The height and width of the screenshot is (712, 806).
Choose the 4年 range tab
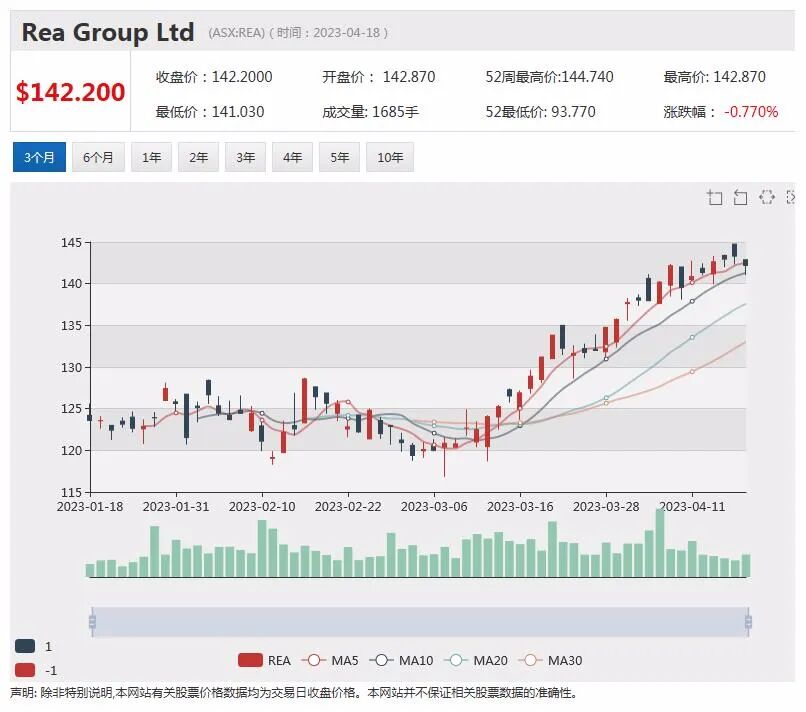[x=292, y=157]
